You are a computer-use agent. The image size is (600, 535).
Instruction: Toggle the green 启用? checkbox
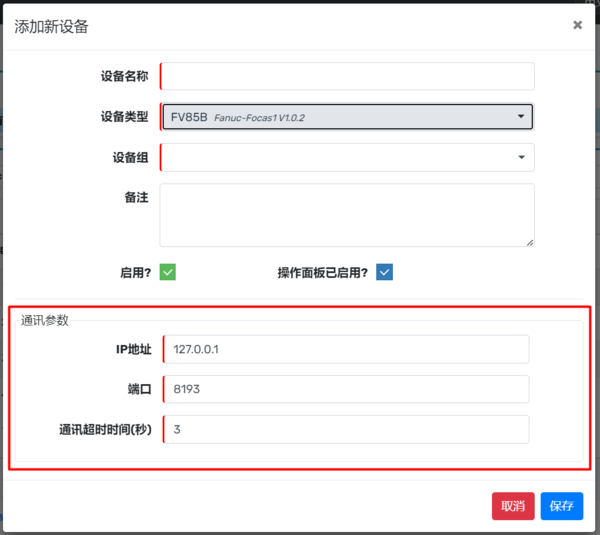168,272
